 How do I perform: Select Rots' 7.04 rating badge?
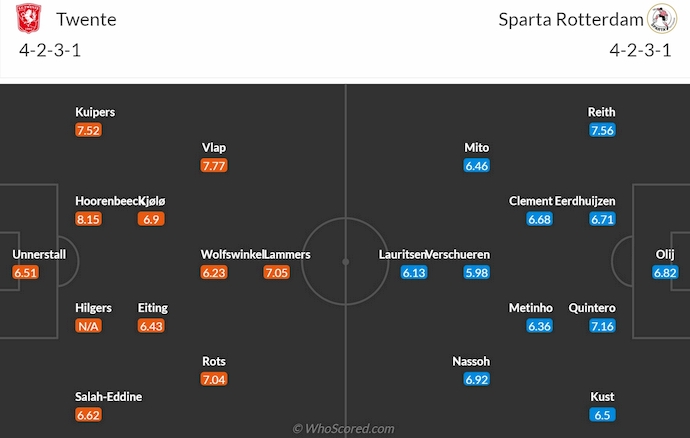[214, 379]
